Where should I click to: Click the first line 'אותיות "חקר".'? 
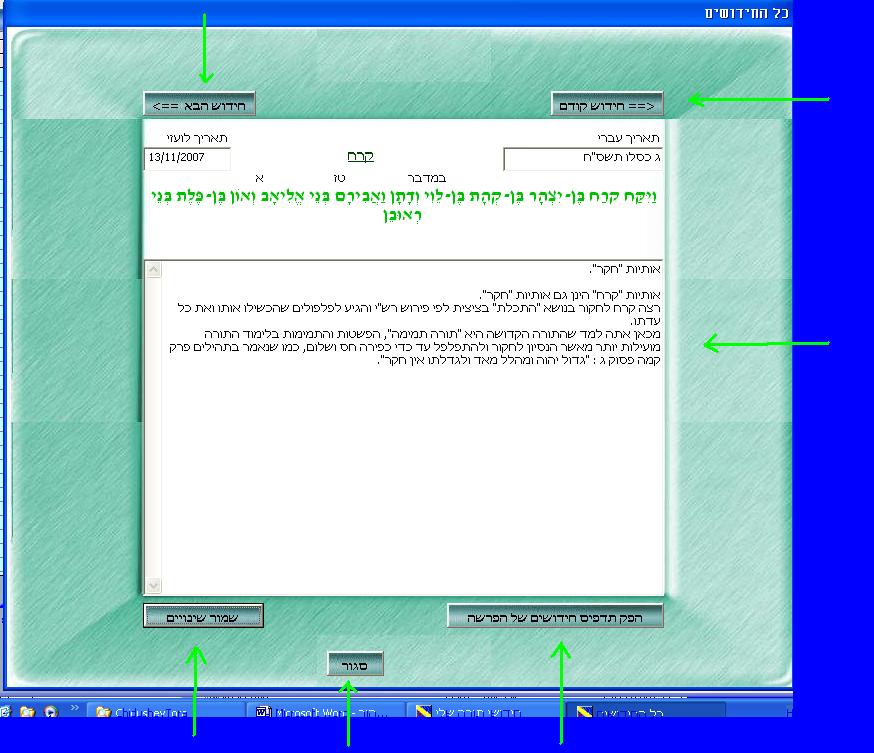tap(625, 269)
